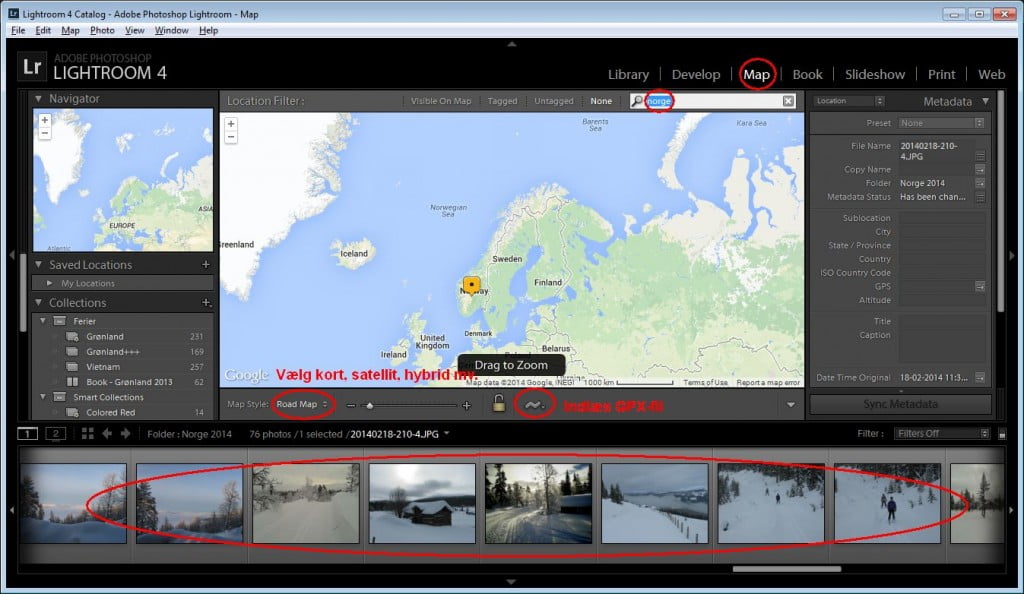Click the filmstrip horizontal scrollbar
The height and width of the screenshot is (594, 1024).
[x=786, y=569]
